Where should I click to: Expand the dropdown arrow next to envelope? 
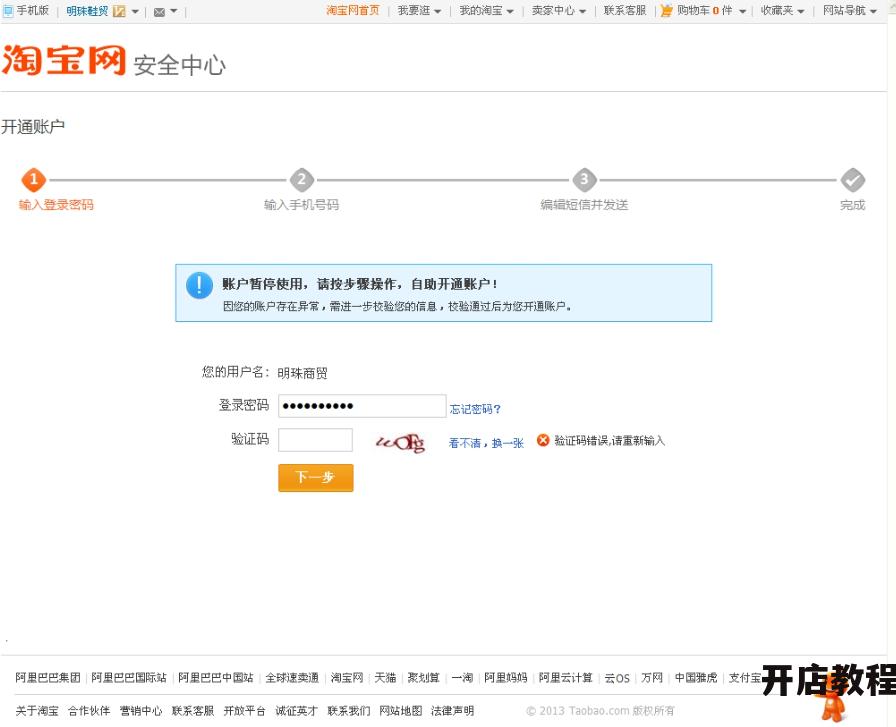pyautogui.click(x=174, y=11)
